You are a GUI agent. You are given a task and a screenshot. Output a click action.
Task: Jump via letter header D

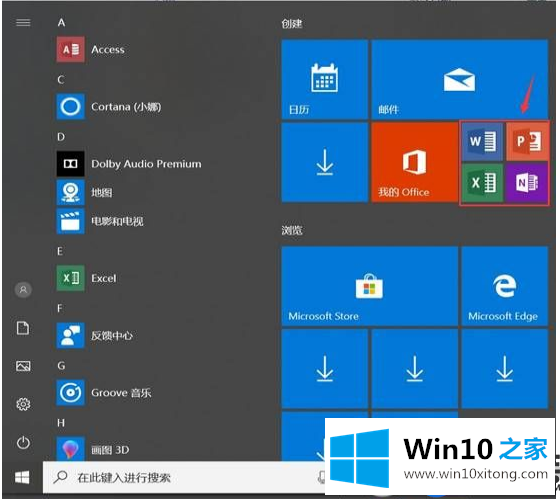[61, 137]
